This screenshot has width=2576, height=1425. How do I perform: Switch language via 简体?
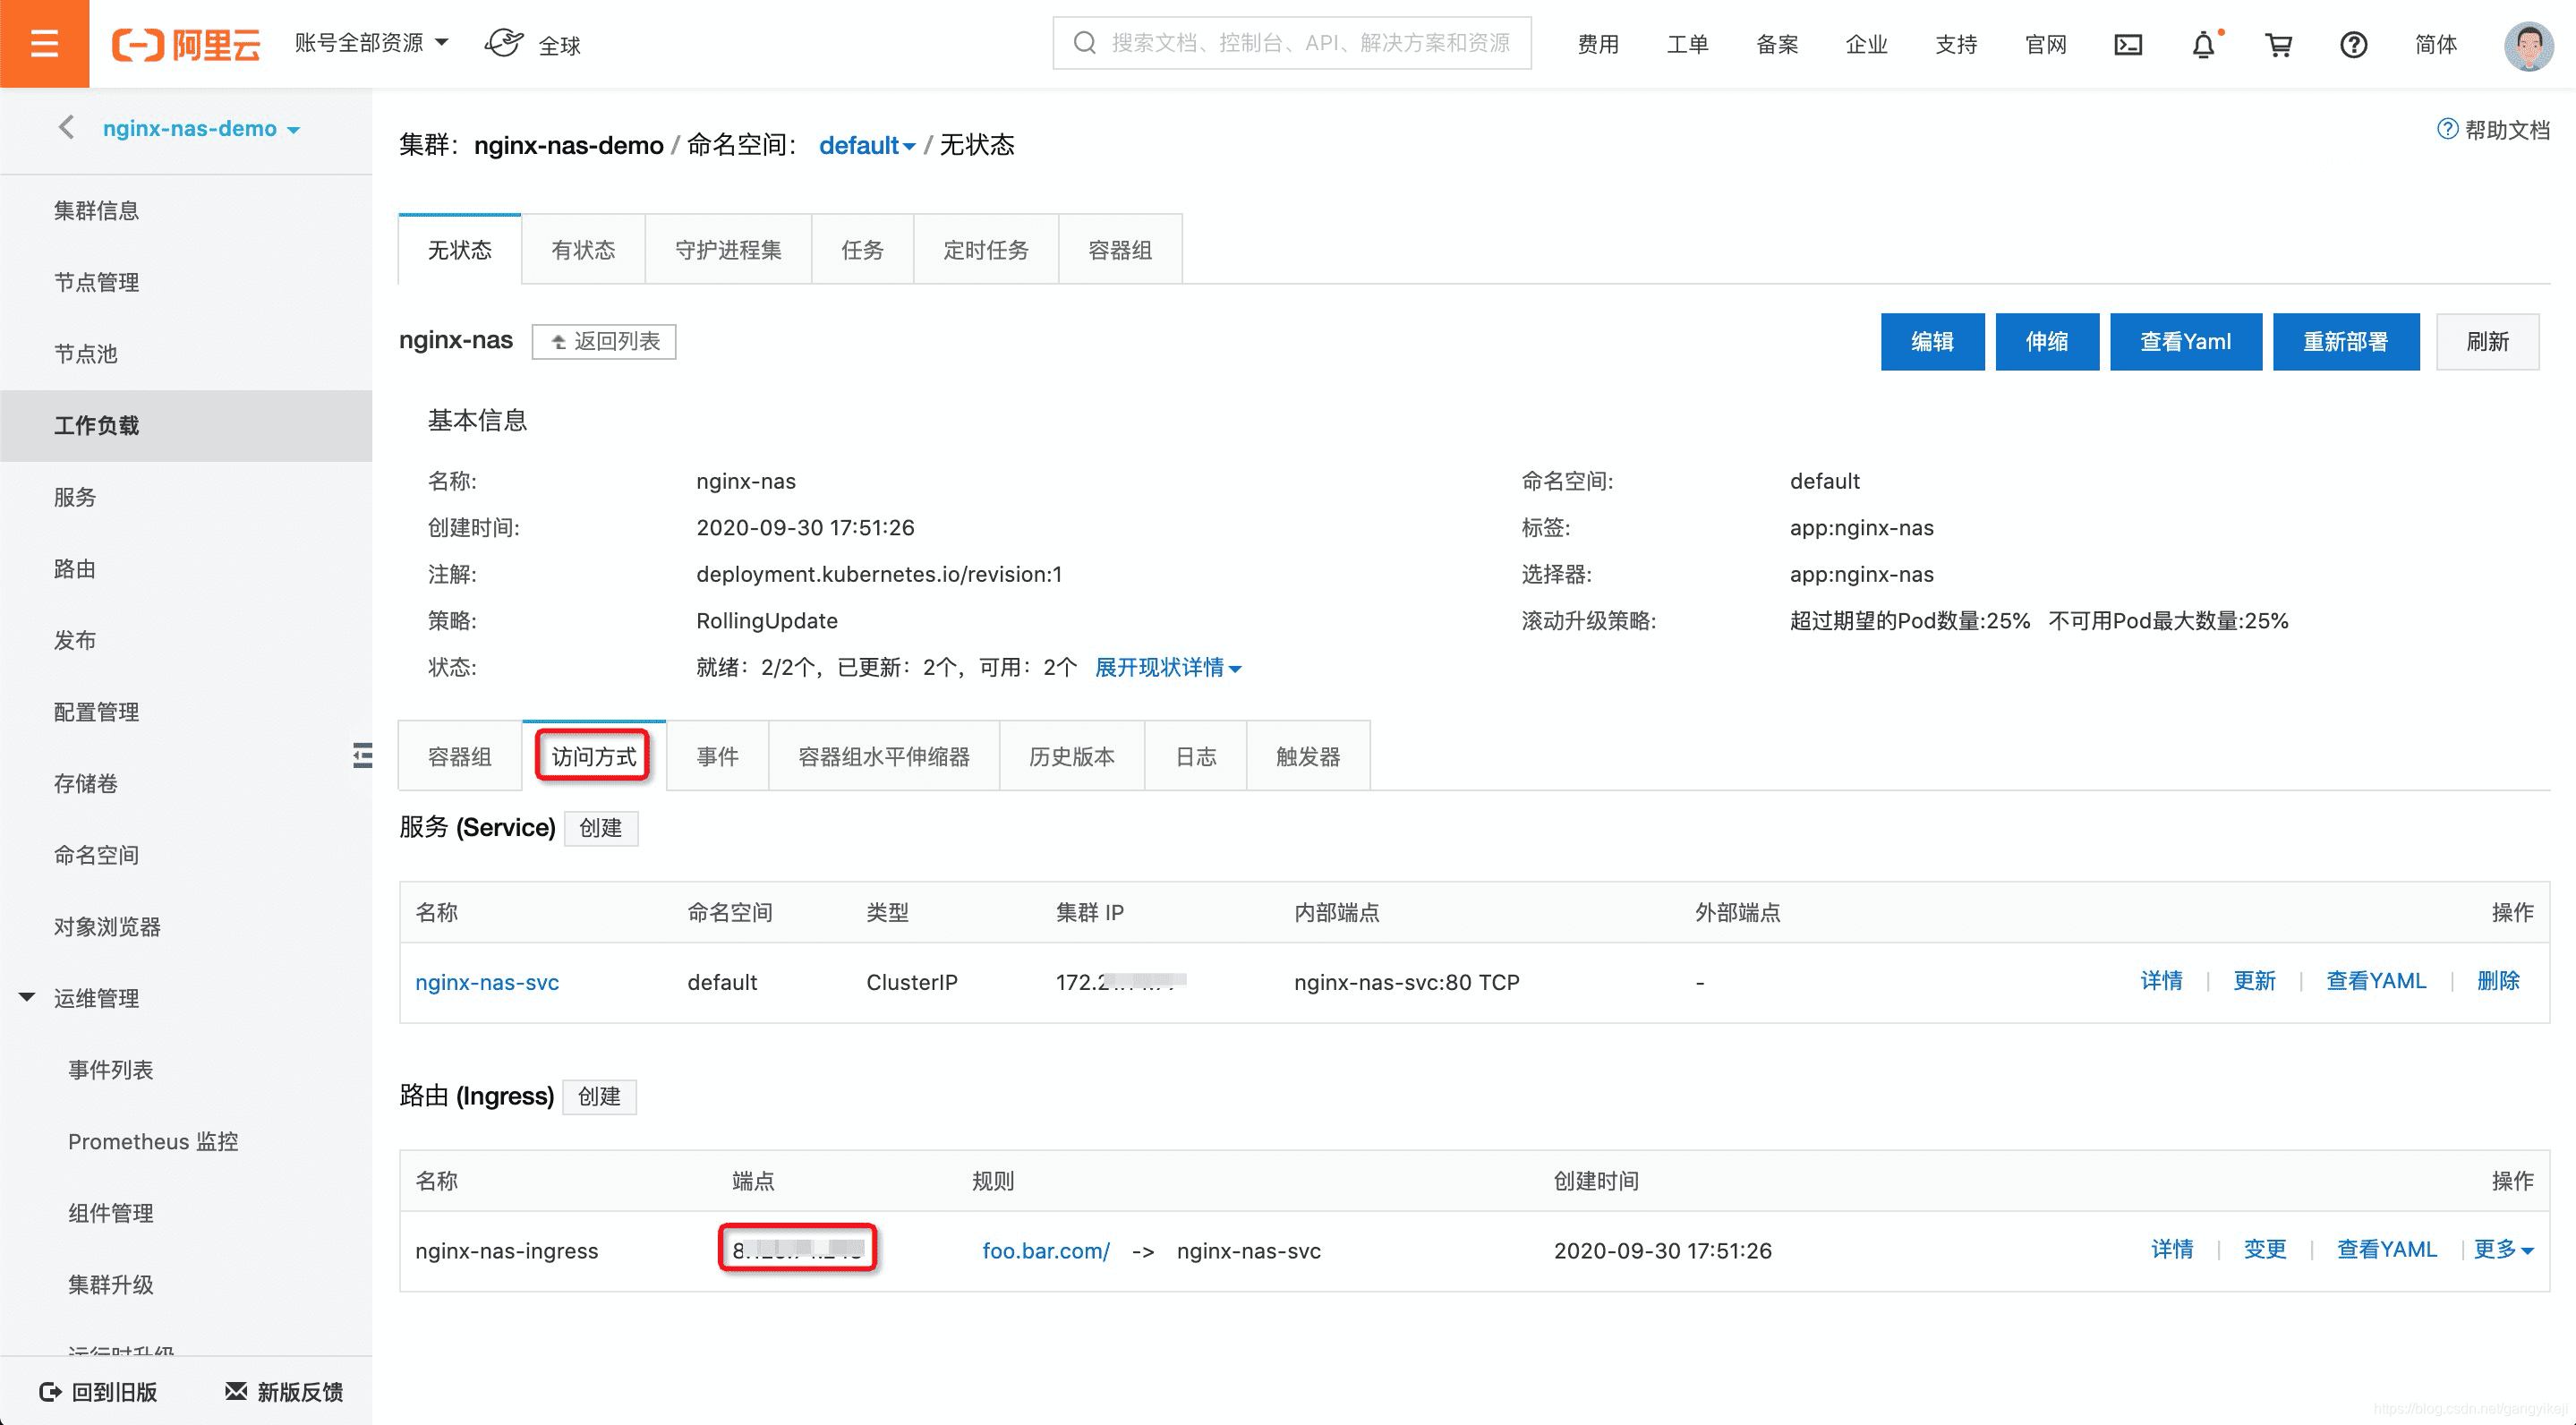(x=2435, y=45)
